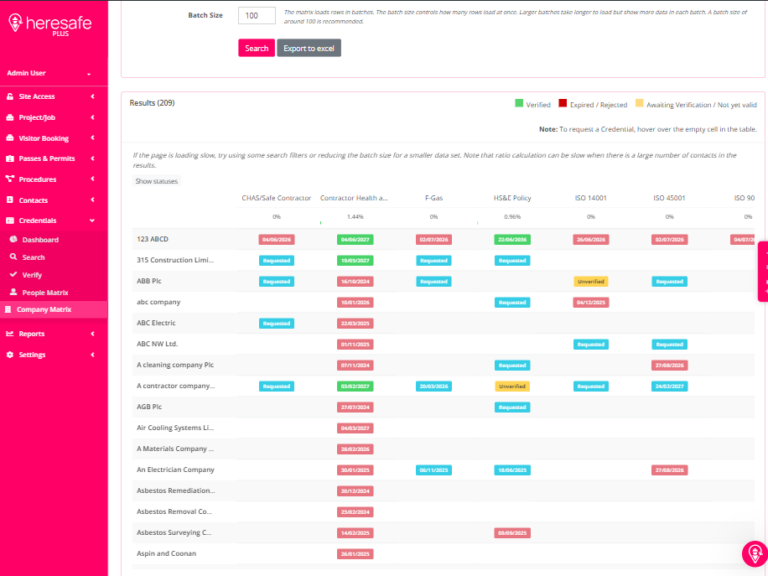The image size is (768, 576).
Task: Expand the Visitor Booking chevron
Action: pyautogui.click(x=93, y=138)
